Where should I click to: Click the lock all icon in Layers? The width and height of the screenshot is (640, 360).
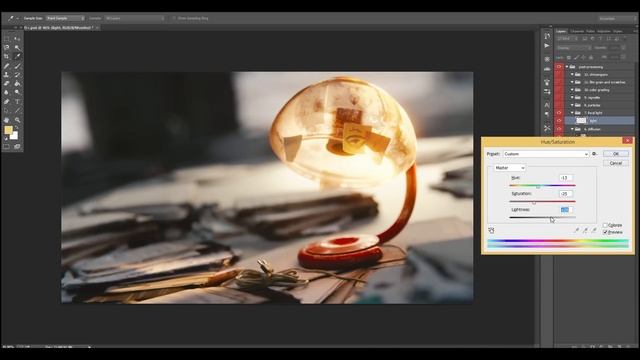point(591,57)
